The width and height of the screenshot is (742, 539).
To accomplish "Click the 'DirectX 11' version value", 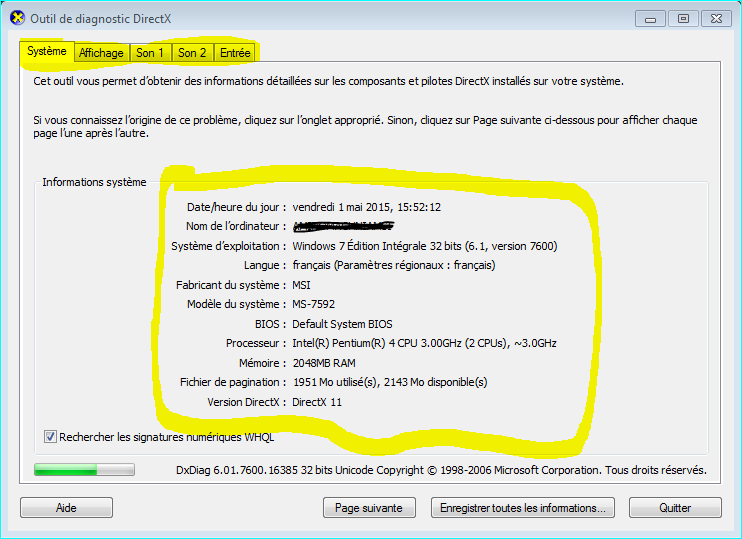I will point(317,402).
